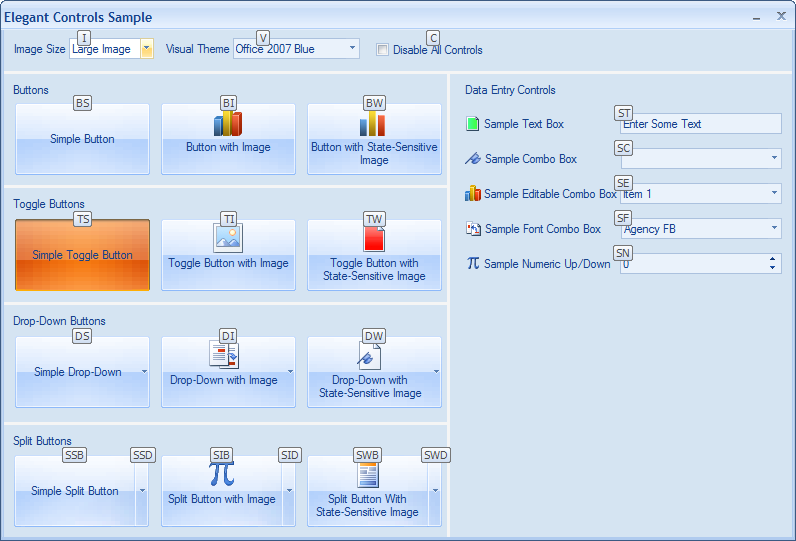Click the pi icon beside Sample Numeric Up/Down
This screenshot has width=796, height=541.
(x=473, y=263)
